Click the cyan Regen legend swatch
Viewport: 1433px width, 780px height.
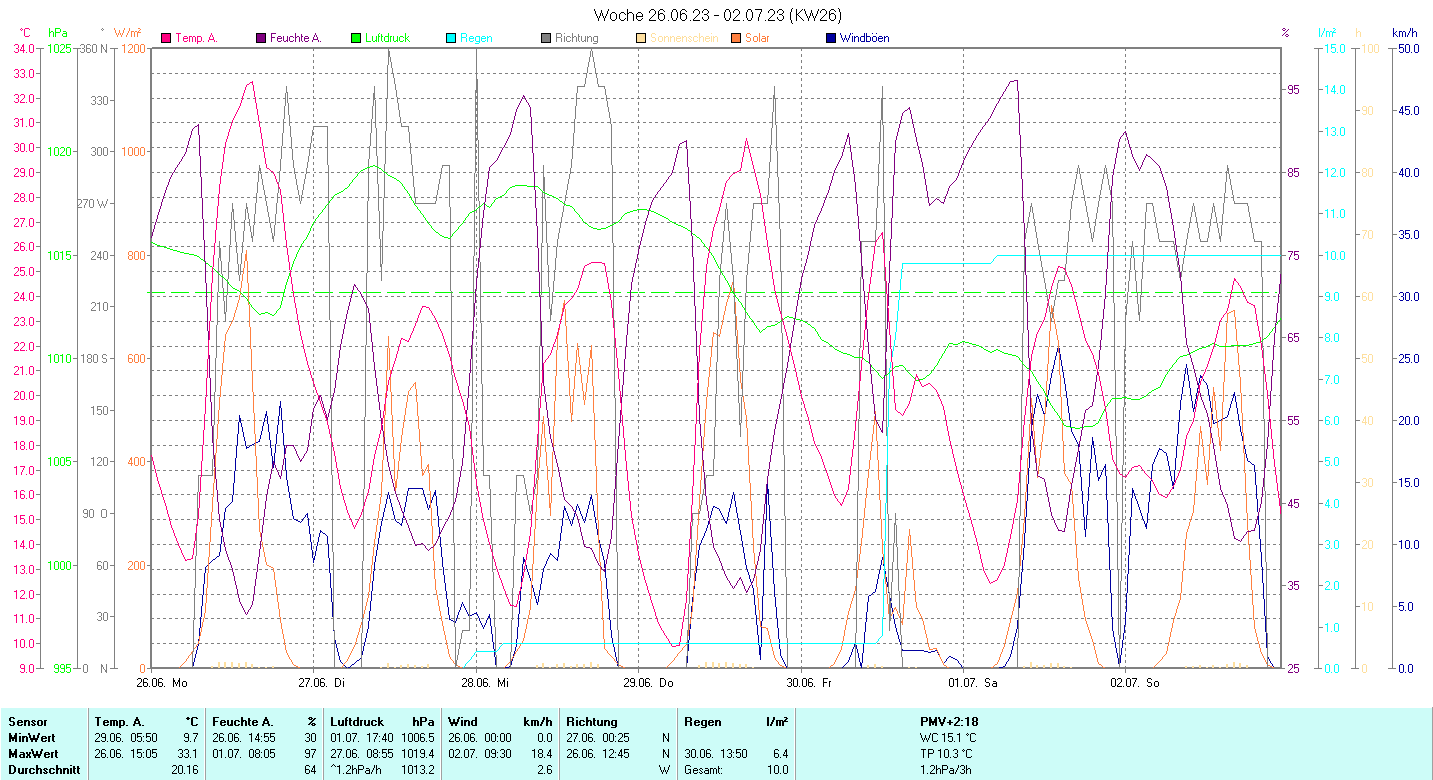tap(451, 39)
